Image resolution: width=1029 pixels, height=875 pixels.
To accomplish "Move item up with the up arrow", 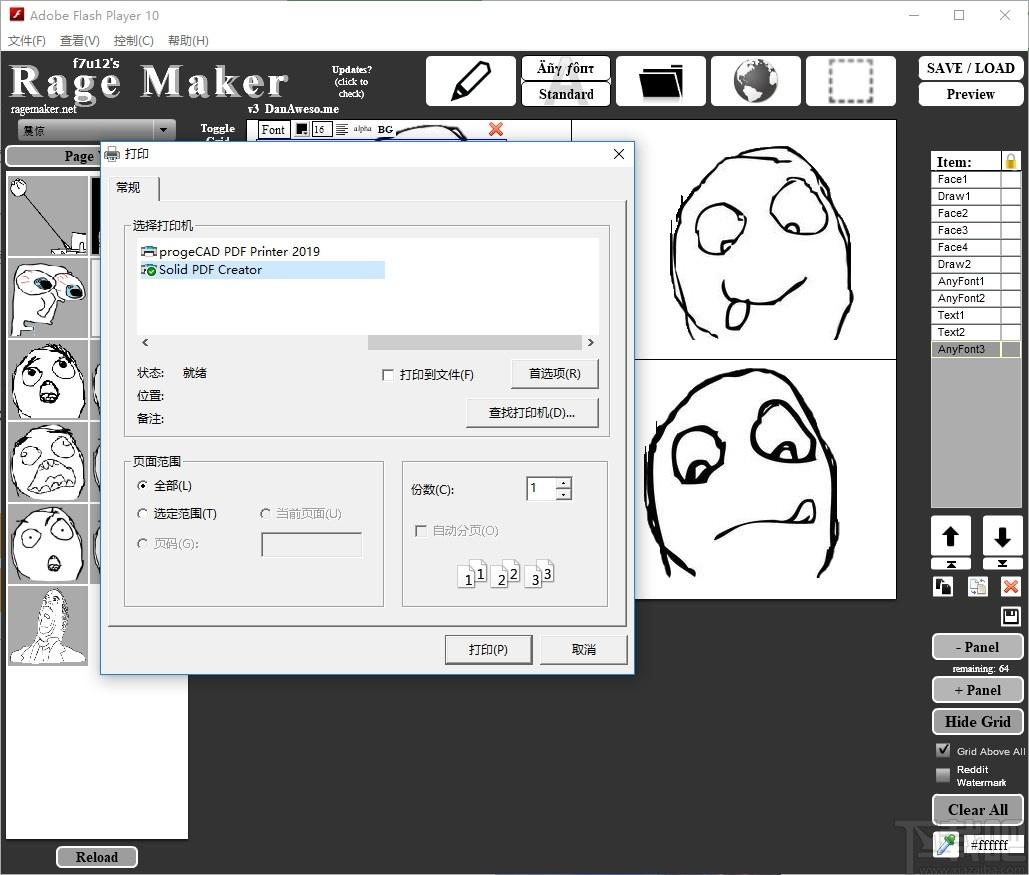I will [x=950, y=536].
